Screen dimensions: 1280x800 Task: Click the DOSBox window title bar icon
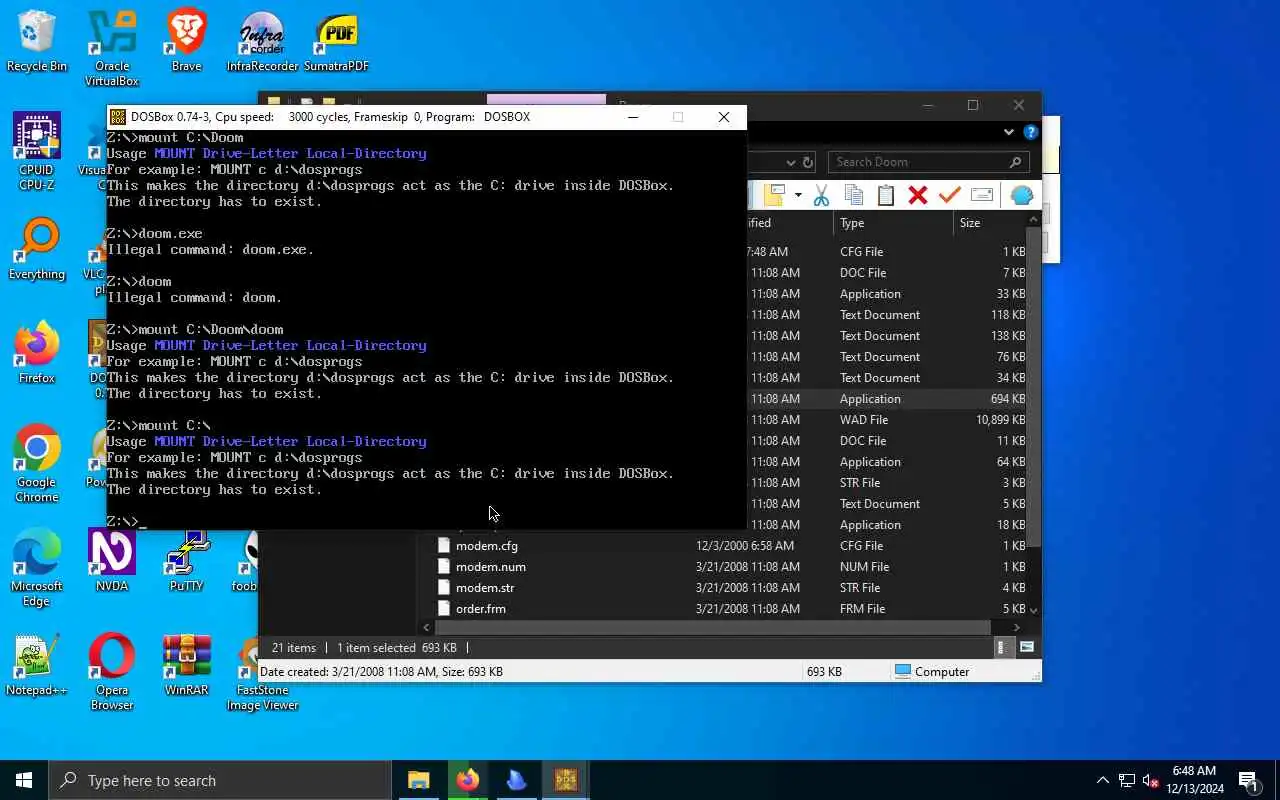click(x=118, y=117)
